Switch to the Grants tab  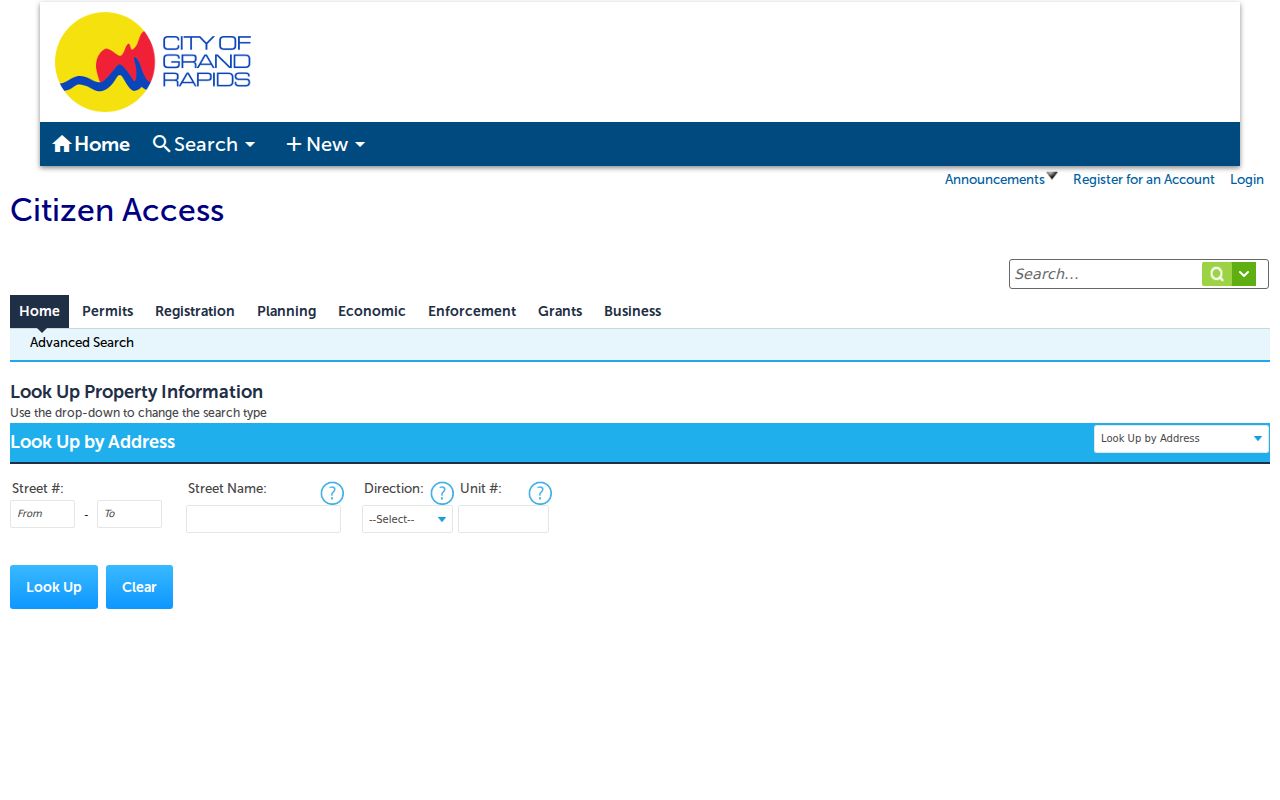[560, 311]
